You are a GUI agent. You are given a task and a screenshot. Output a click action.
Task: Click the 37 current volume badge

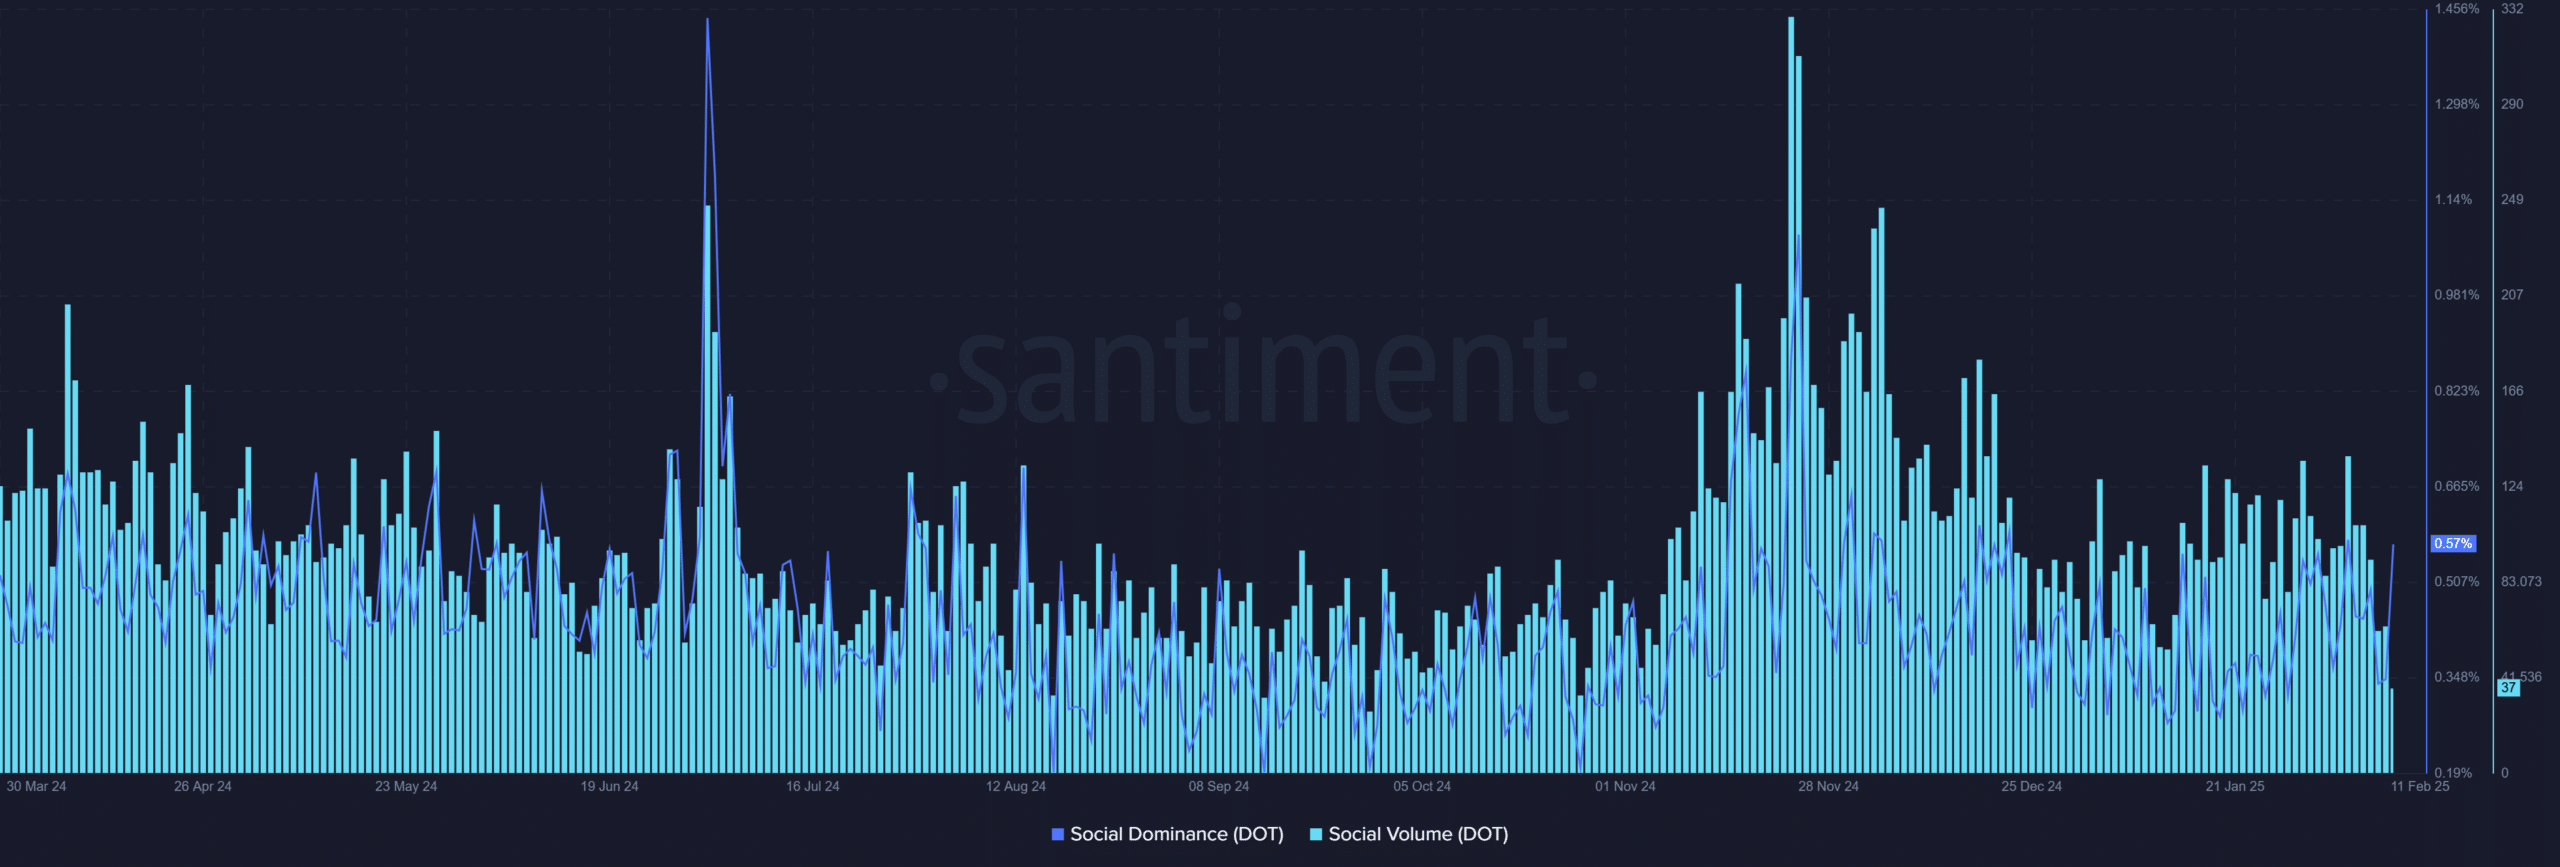[2508, 687]
